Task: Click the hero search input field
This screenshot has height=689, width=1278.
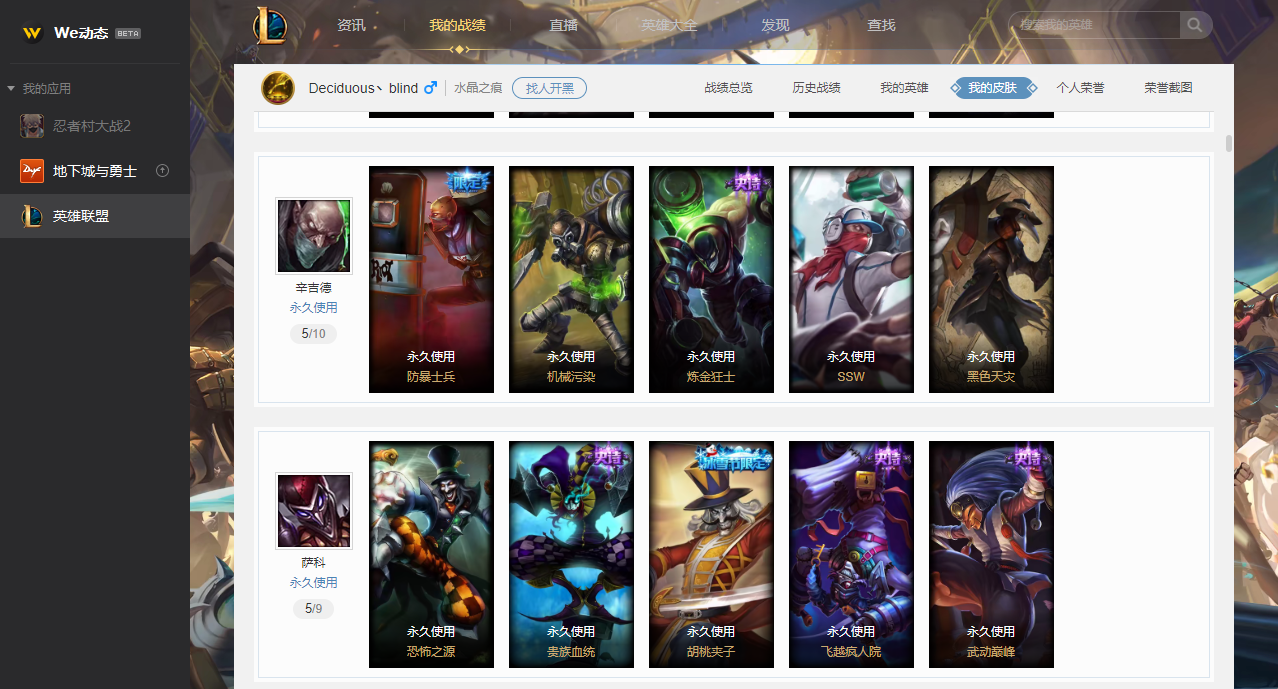Action: click(1095, 25)
